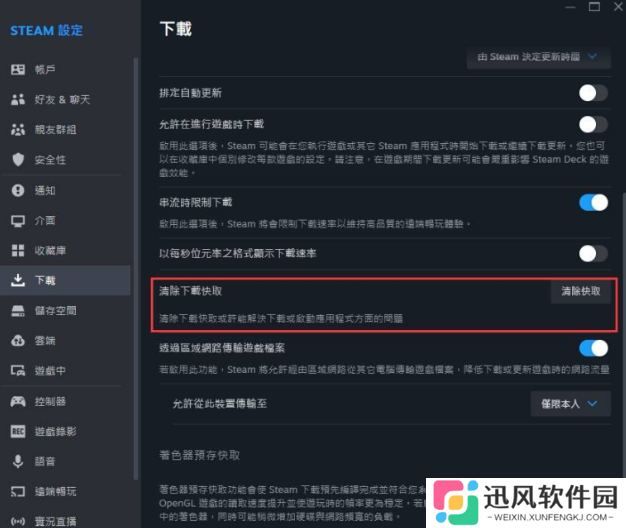Click the 下載 page heading

[x=176, y=29]
